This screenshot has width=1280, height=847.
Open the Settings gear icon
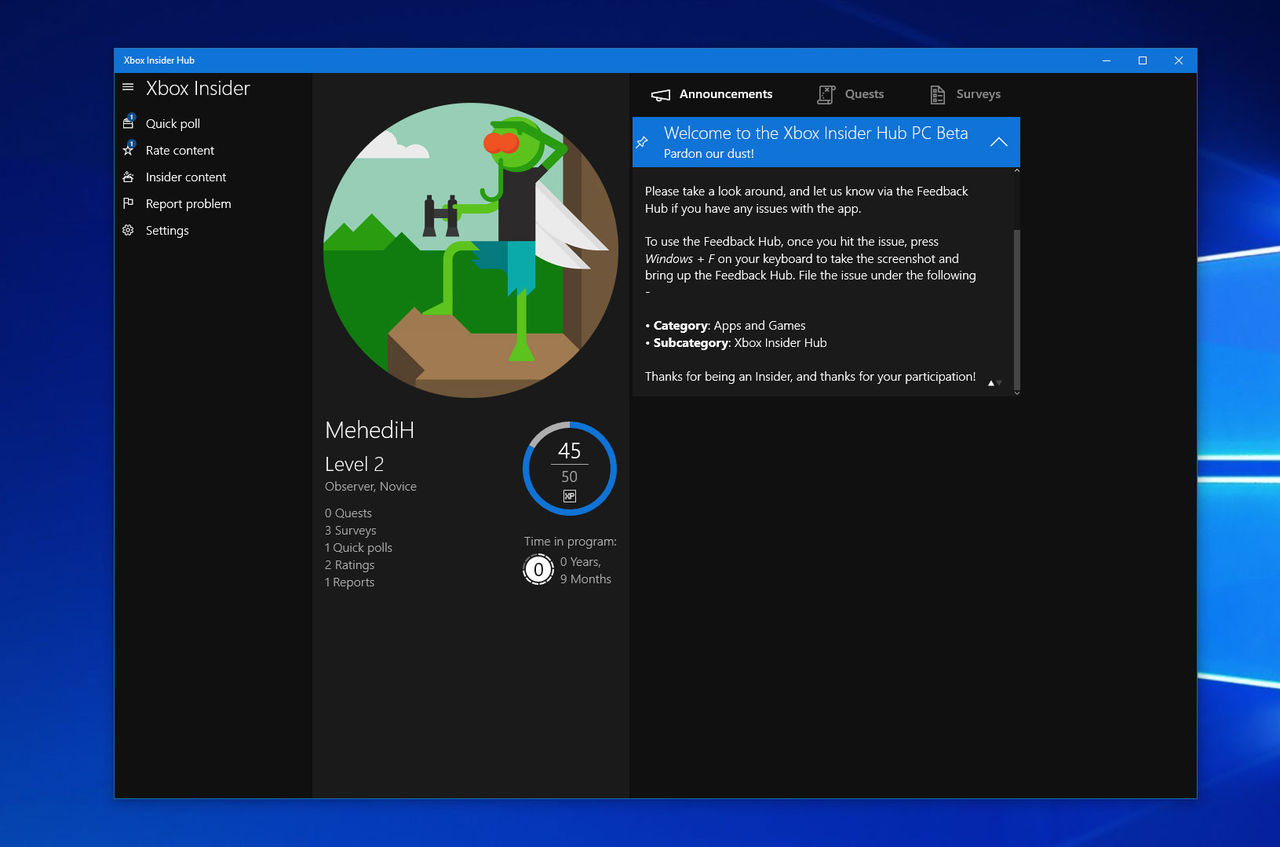tap(128, 230)
